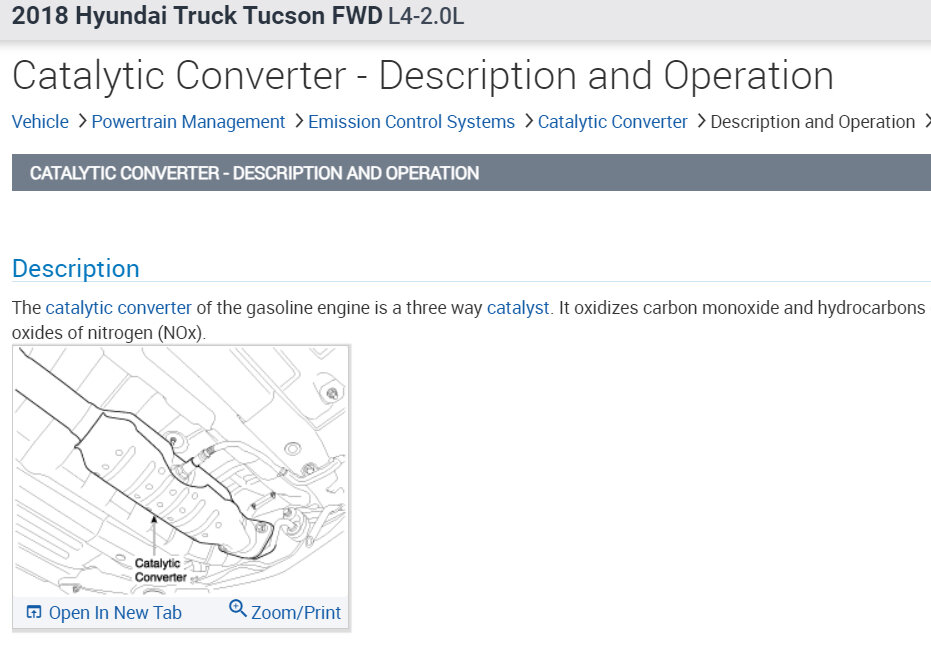Click chevron after Emission Control Systems breadcrumb
The height and width of the screenshot is (661, 931).
tap(528, 121)
